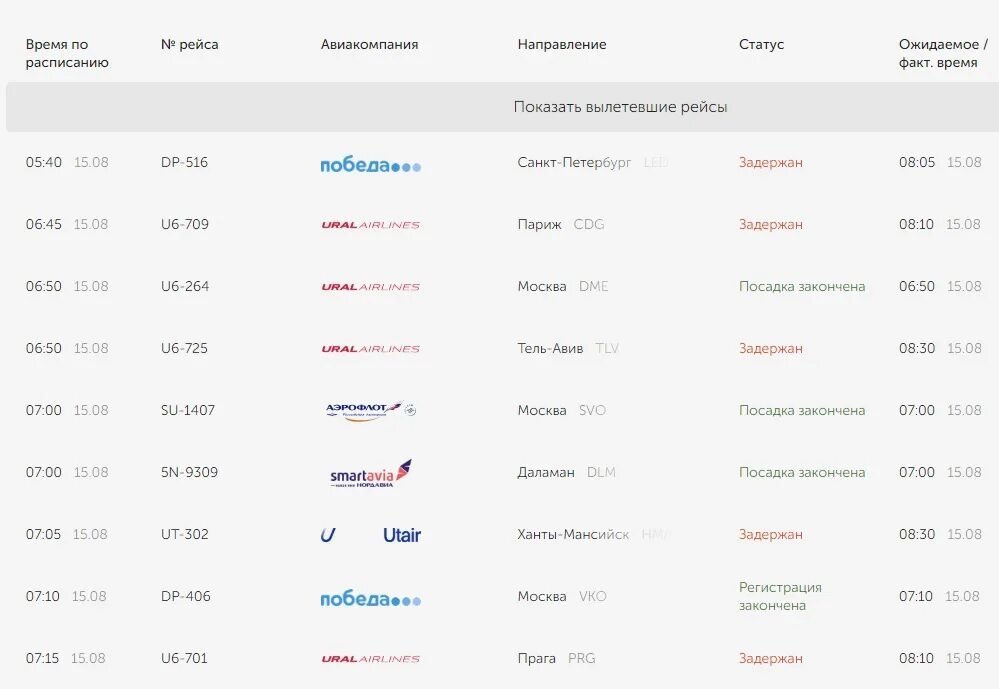
Task: Select the Тель-Авив TLV destination
Action: [x=568, y=349]
